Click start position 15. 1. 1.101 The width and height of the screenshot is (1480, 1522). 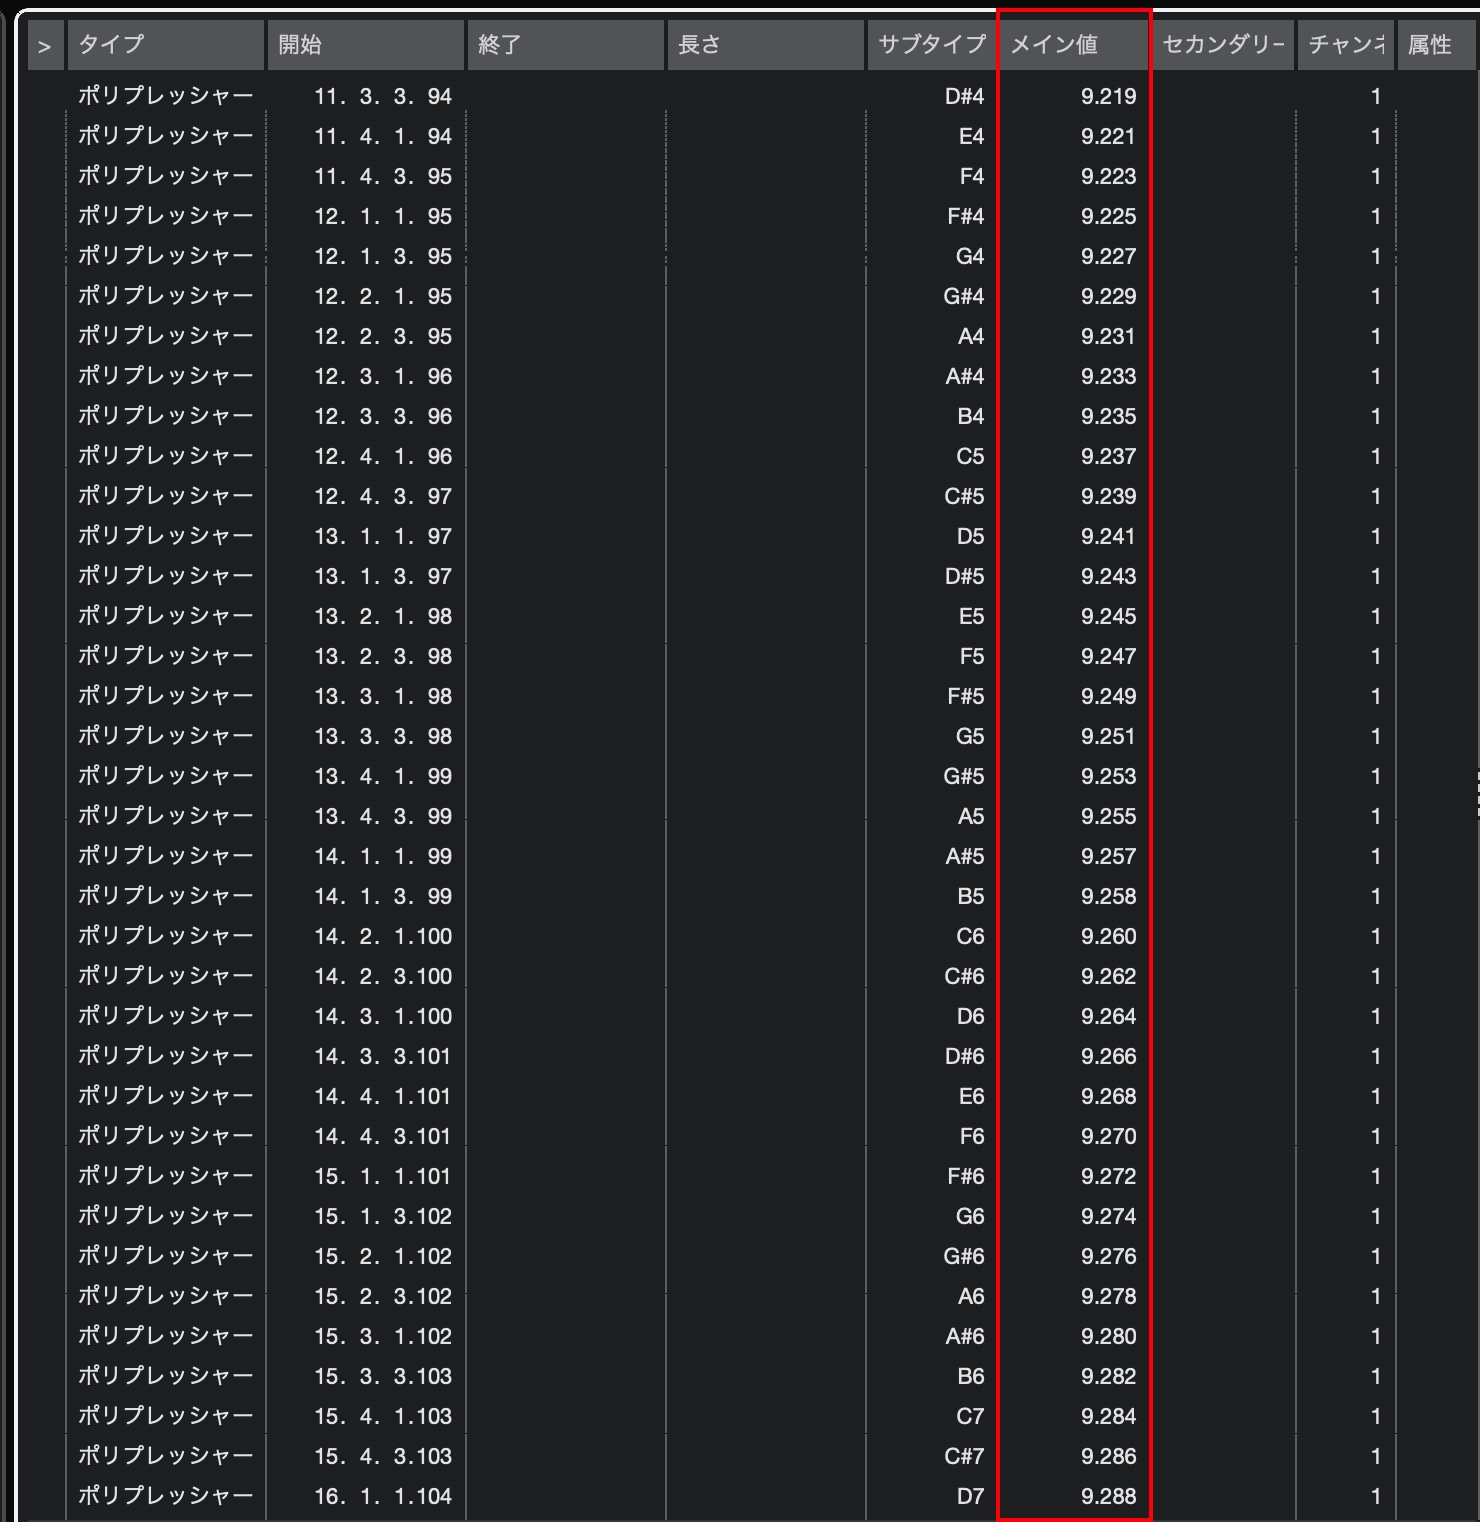click(x=383, y=1176)
